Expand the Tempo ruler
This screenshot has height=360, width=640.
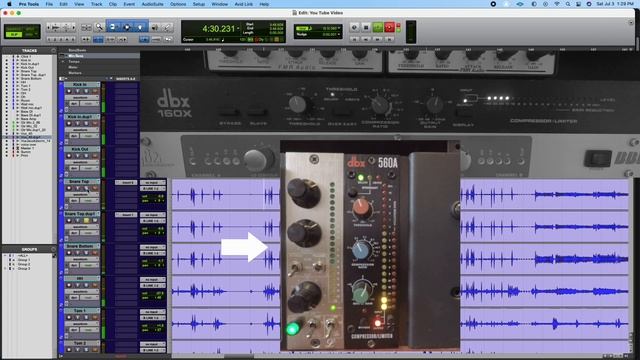[x=63, y=62]
